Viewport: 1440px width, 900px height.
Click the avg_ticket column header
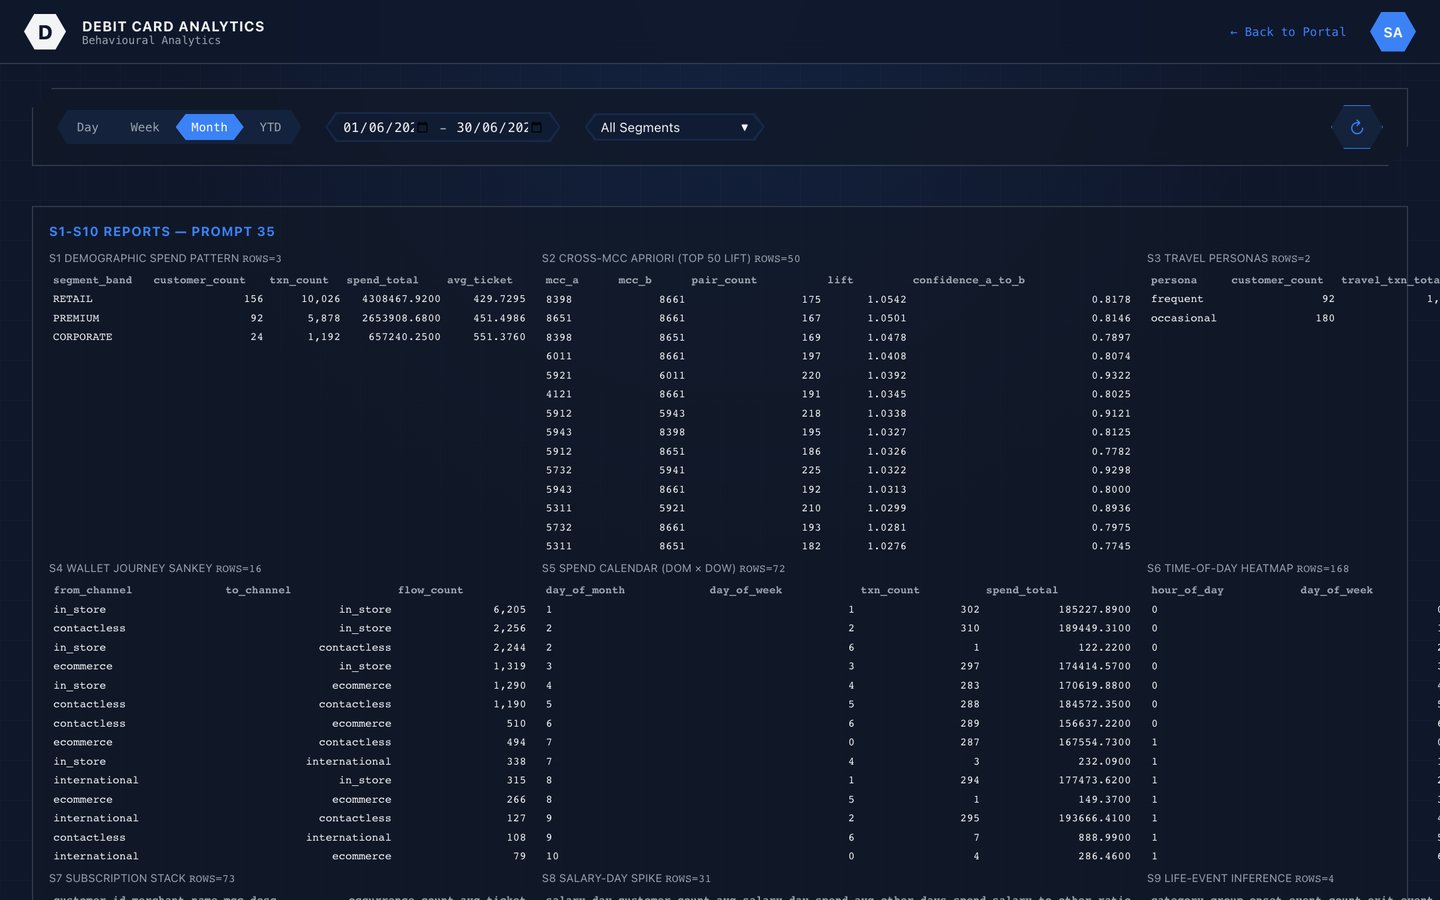[x=479, y=280]
